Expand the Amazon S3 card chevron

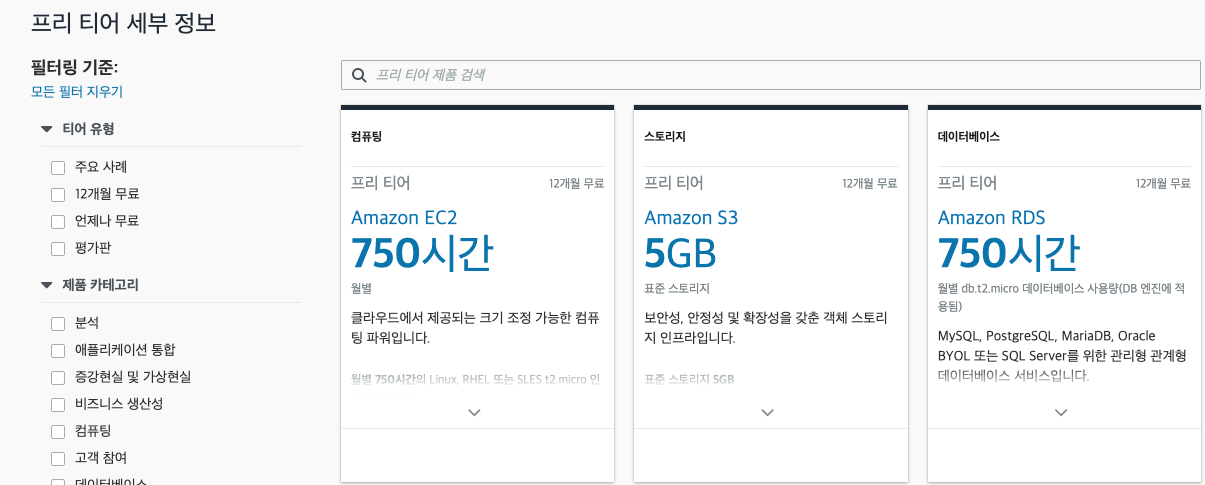[767, 412]
